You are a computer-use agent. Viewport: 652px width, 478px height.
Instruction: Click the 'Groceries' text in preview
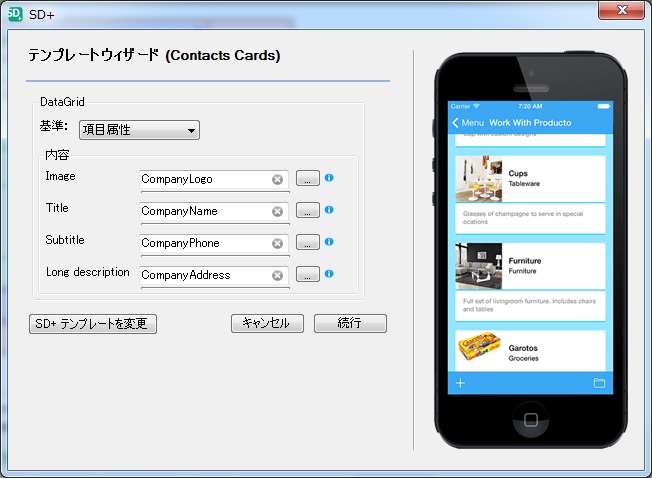coord(523,358)
